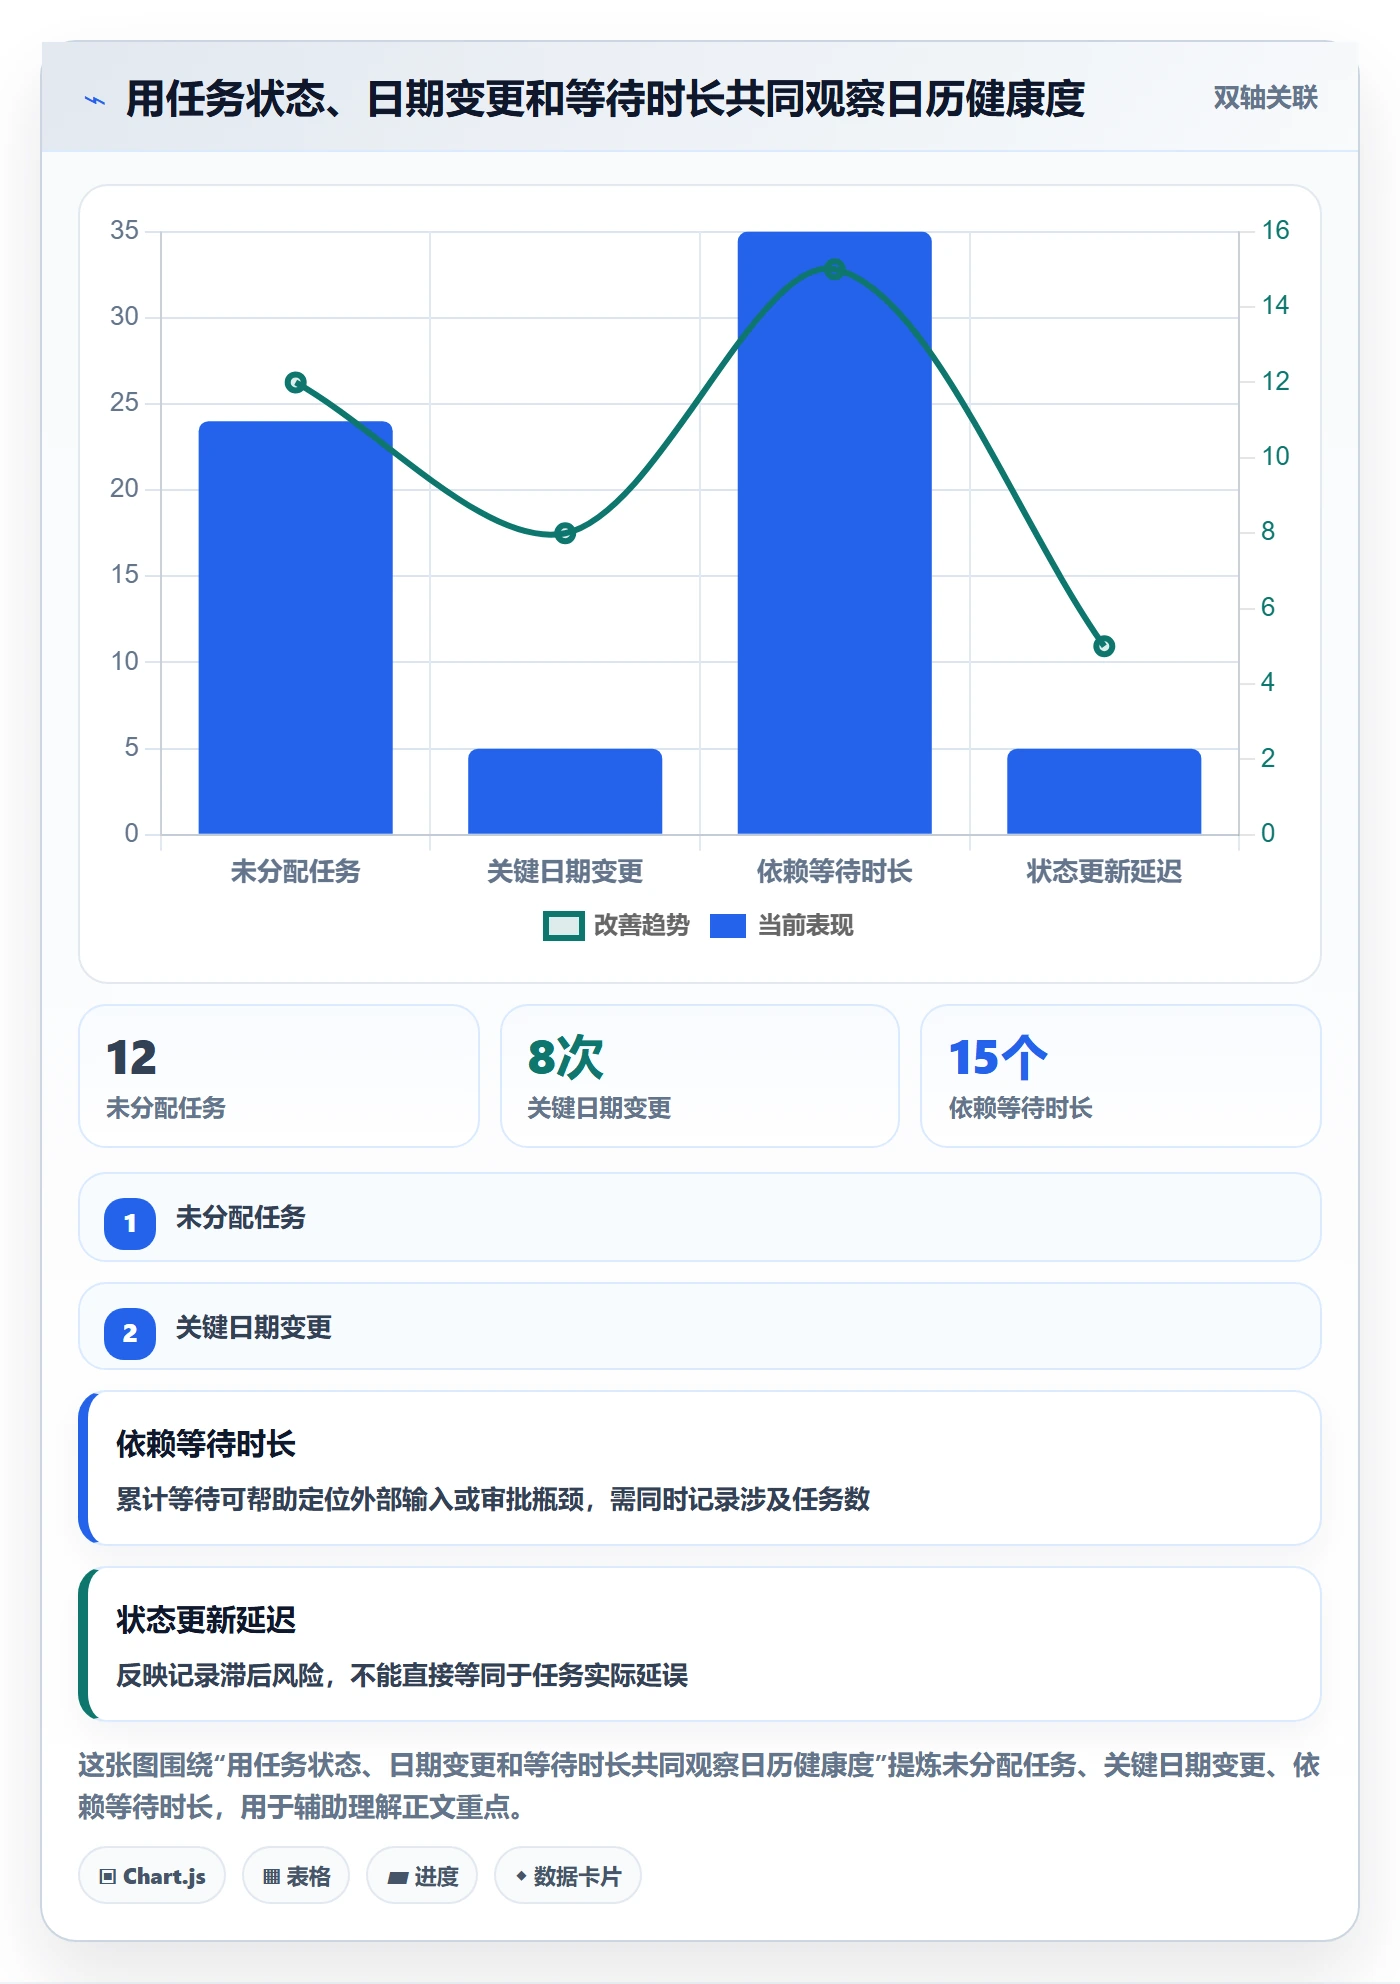Click the 数据卡片 tag chip
The width and height of the screenshot is (1400, 1984).
pyautogui.click(x=568, y=1876)
